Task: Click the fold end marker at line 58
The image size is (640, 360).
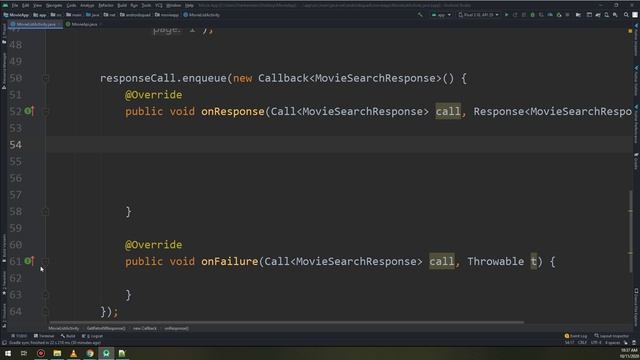Action: pos(46,211)
